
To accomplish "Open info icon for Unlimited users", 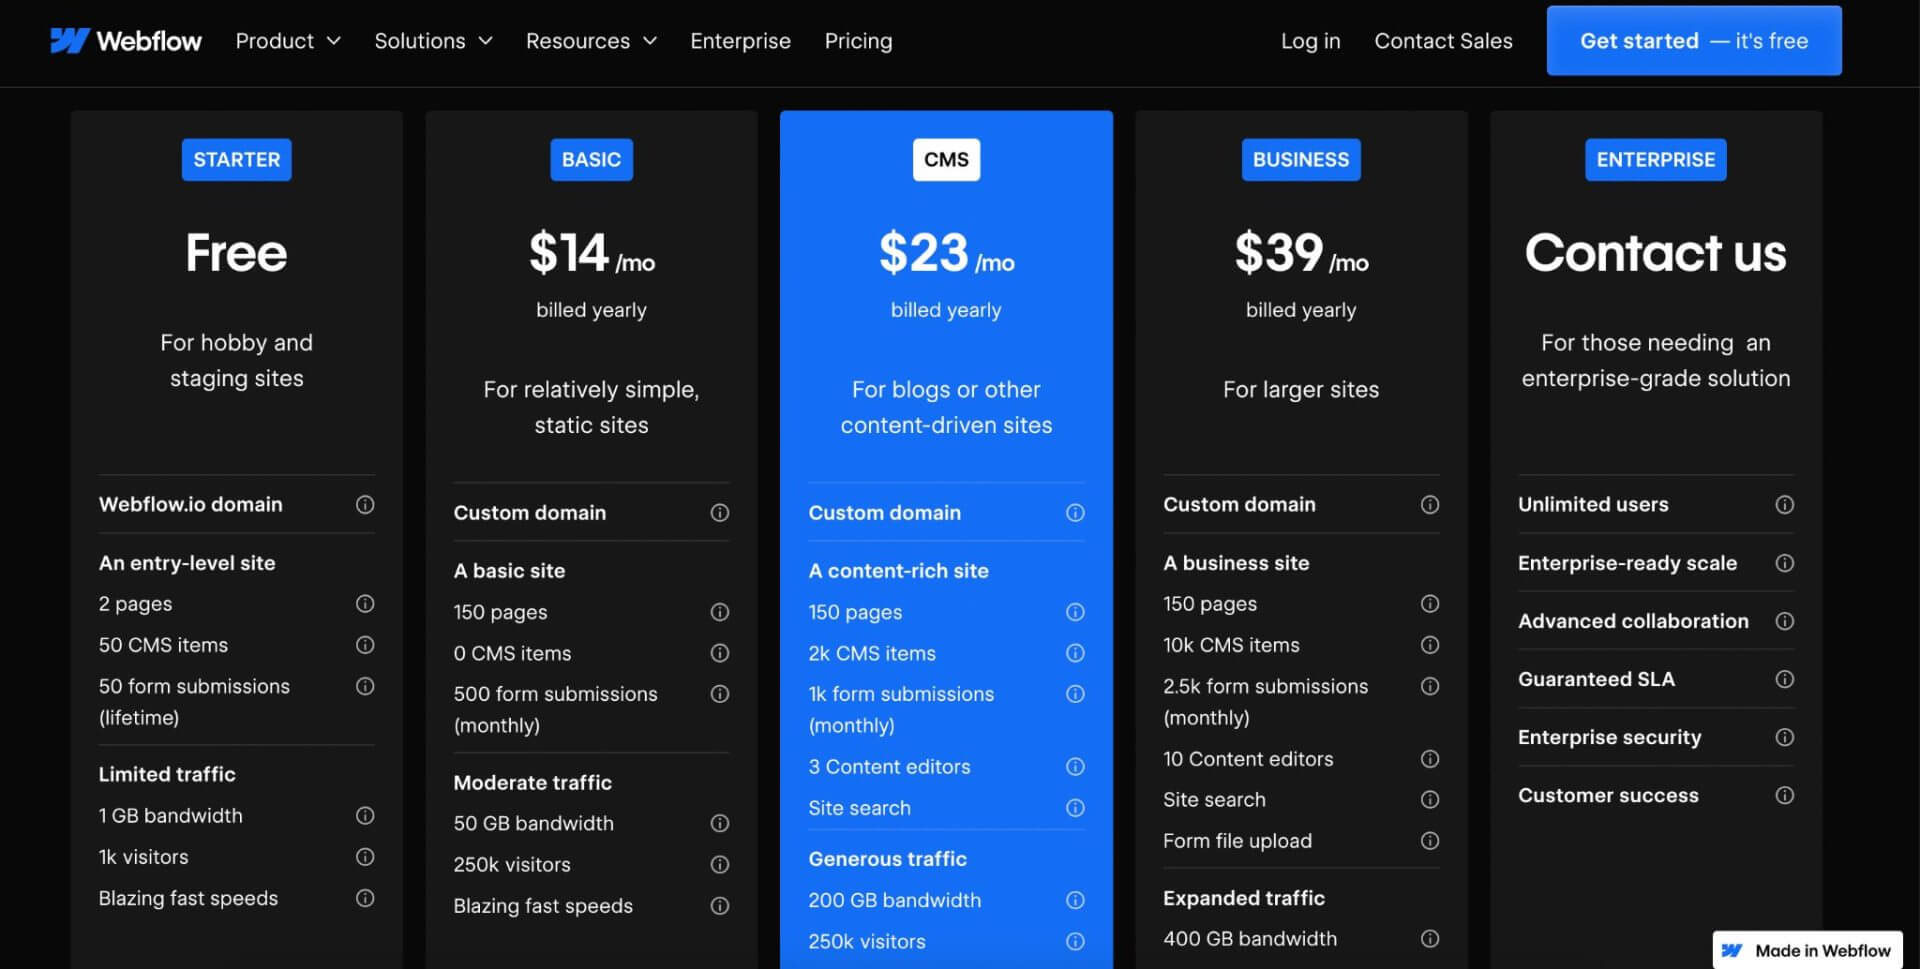I will [1785, 505].
